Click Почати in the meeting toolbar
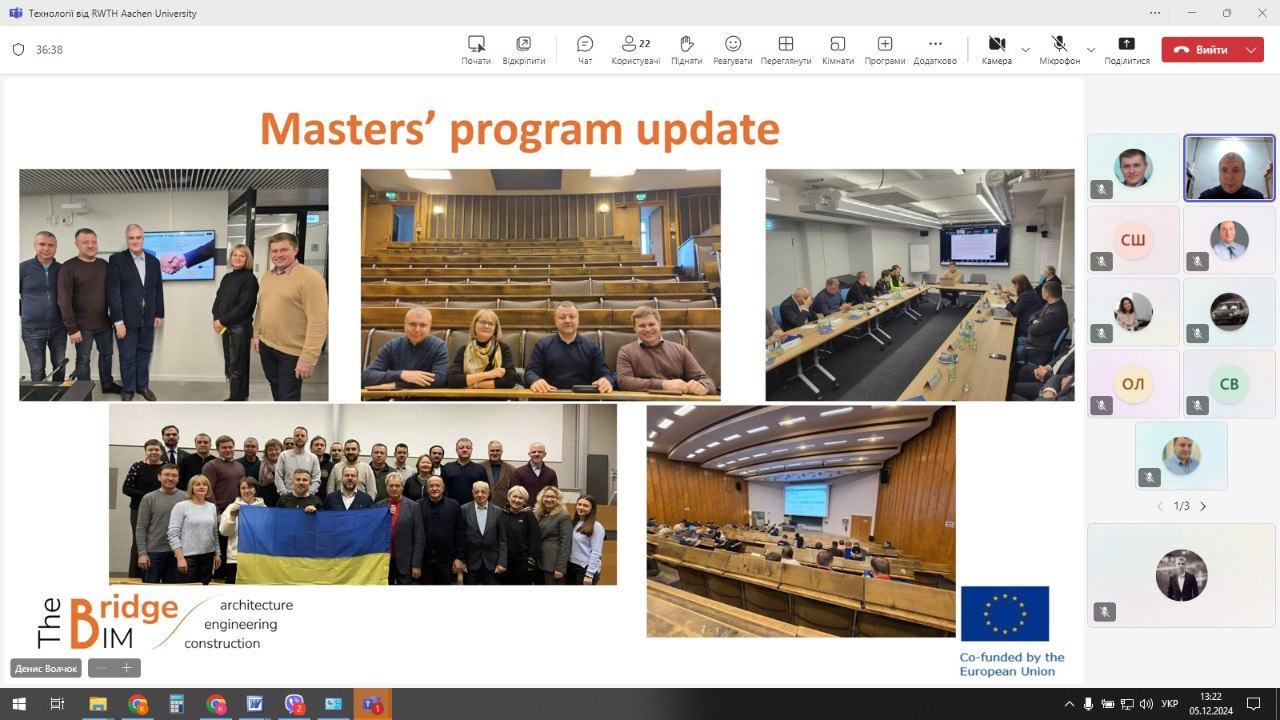Viewport: 1280px width, 720px height. click(x=476, y=50)
